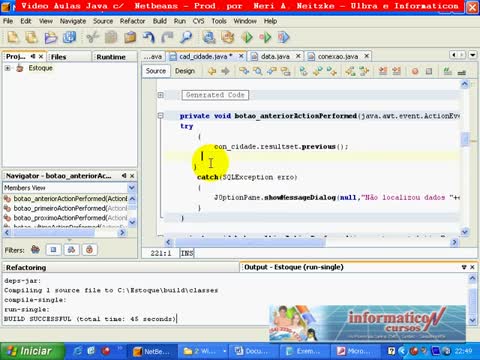Toggle the Show Inherited Members filter
Screen dimensions: 480x360
tap(35, 249)
